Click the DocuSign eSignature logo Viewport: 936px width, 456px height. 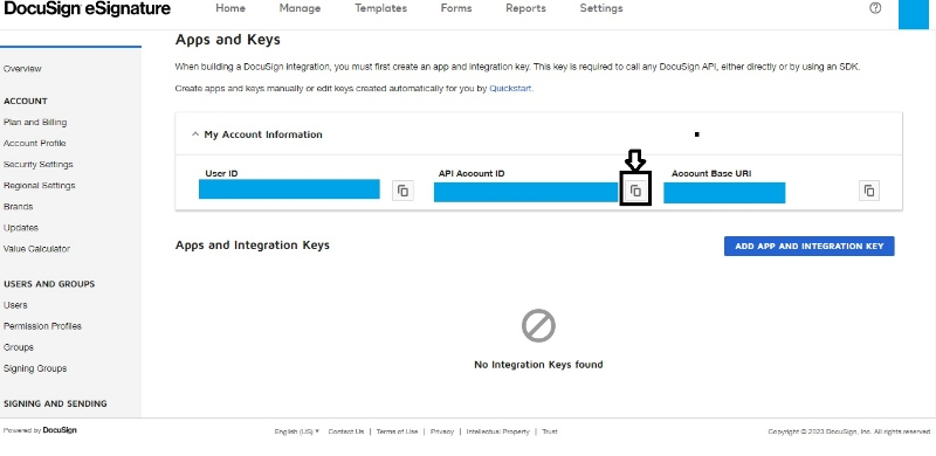[x=87, y=8]
